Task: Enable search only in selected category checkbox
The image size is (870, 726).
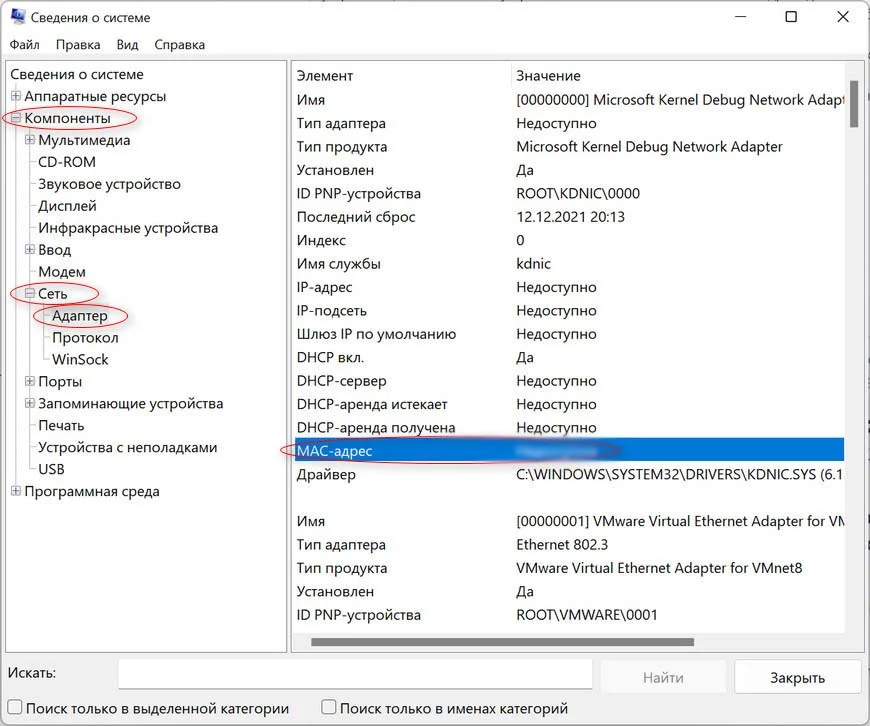Action: pyautogui.click(x=15, y=708)
